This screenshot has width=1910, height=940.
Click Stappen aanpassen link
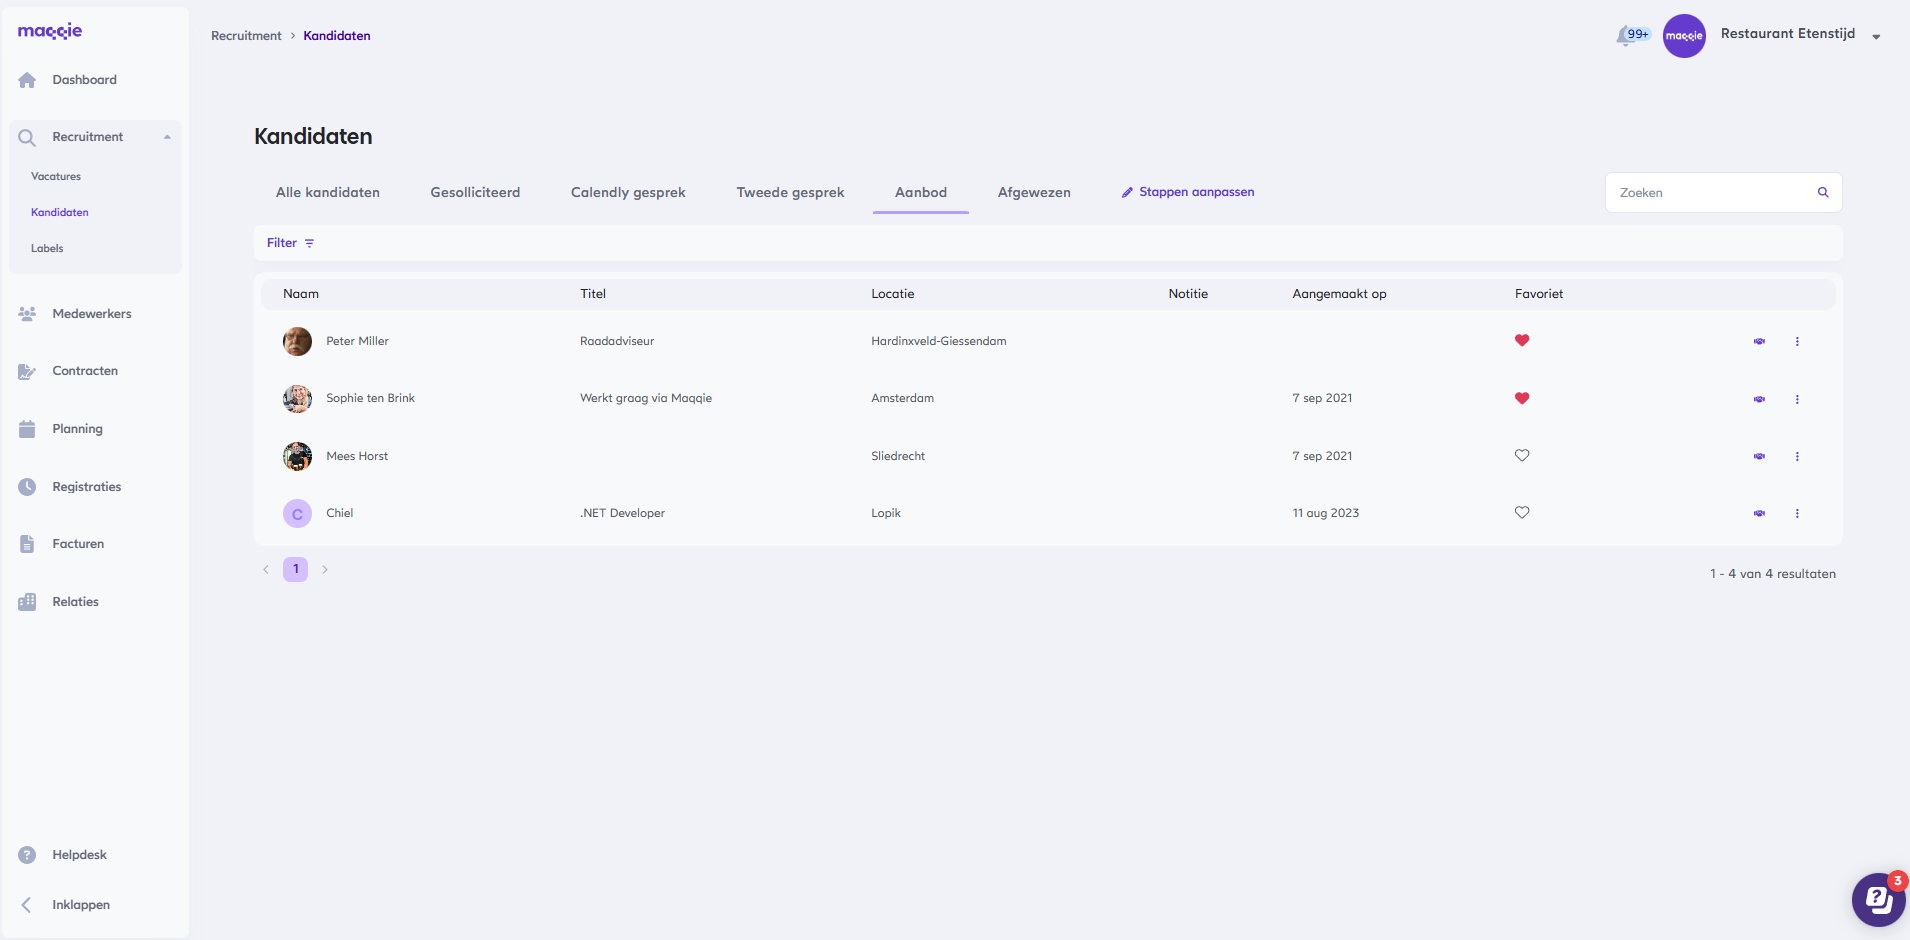pyautogui.click(x=1188, y=192)
